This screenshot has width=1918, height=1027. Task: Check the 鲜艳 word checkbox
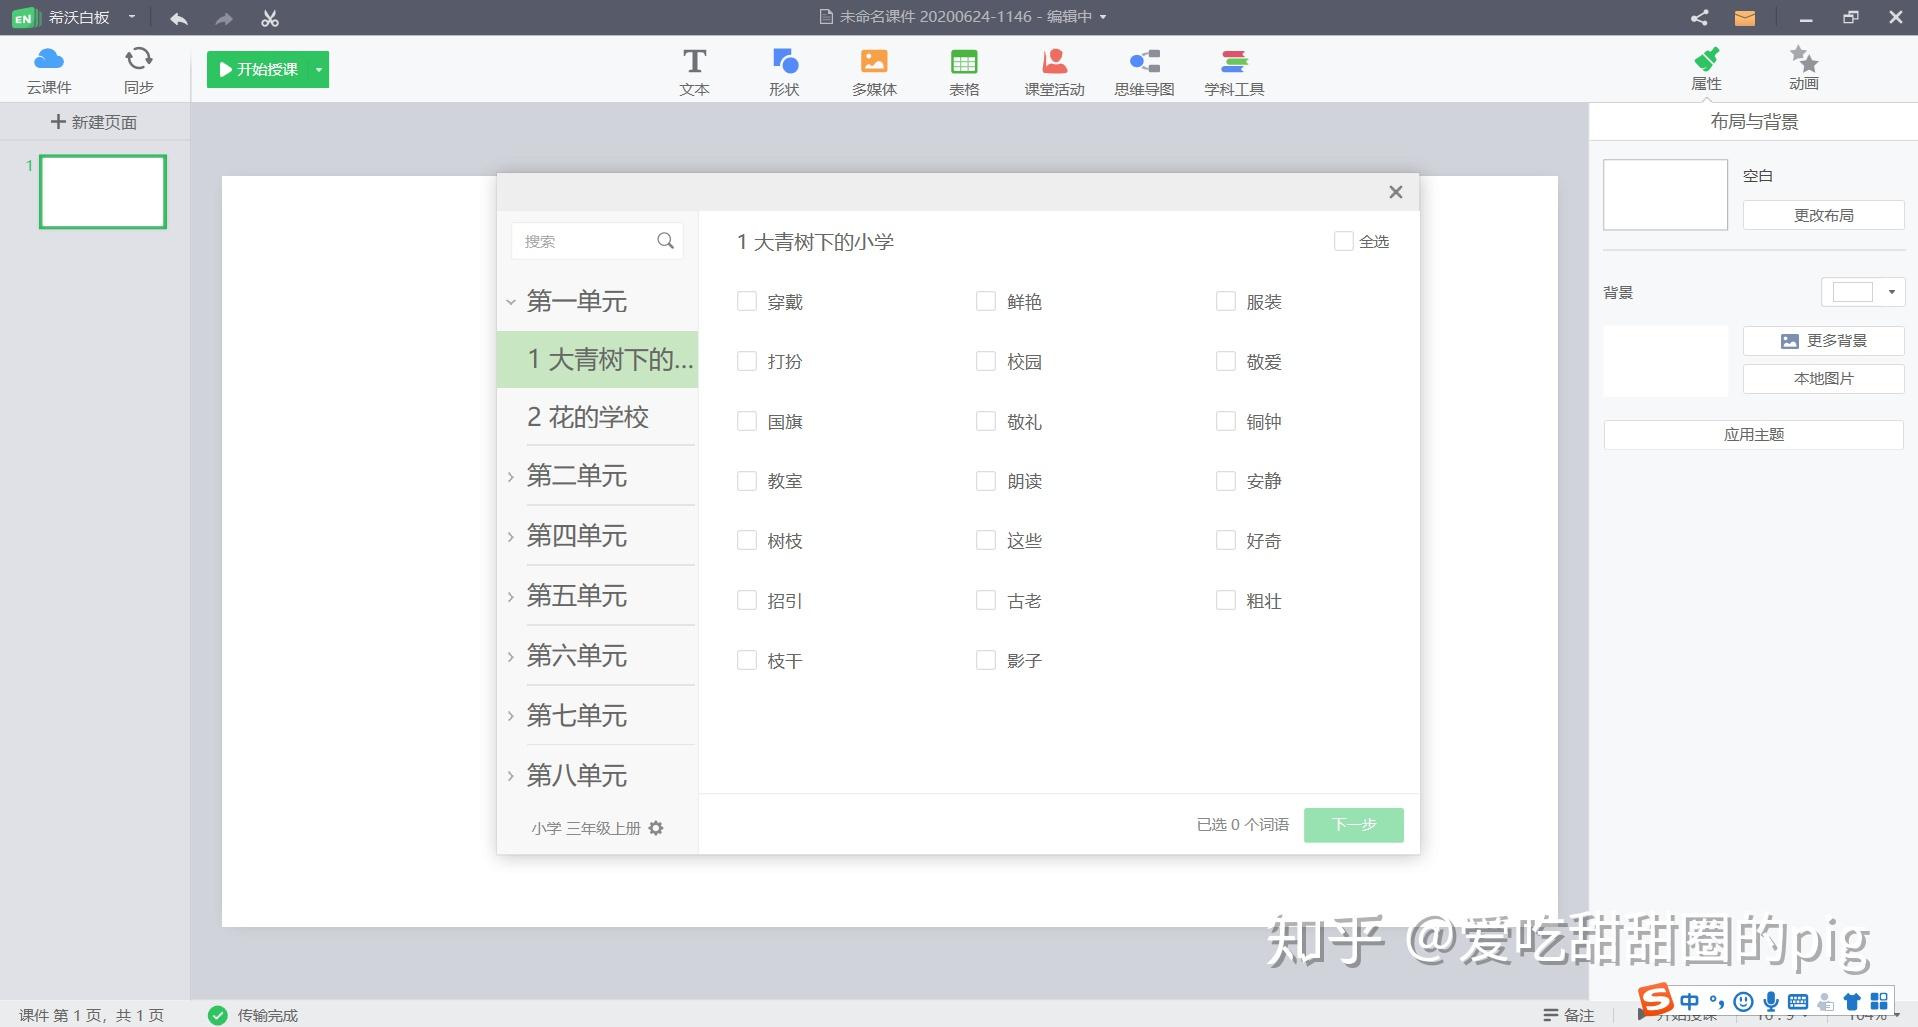[x=986, y=301]
